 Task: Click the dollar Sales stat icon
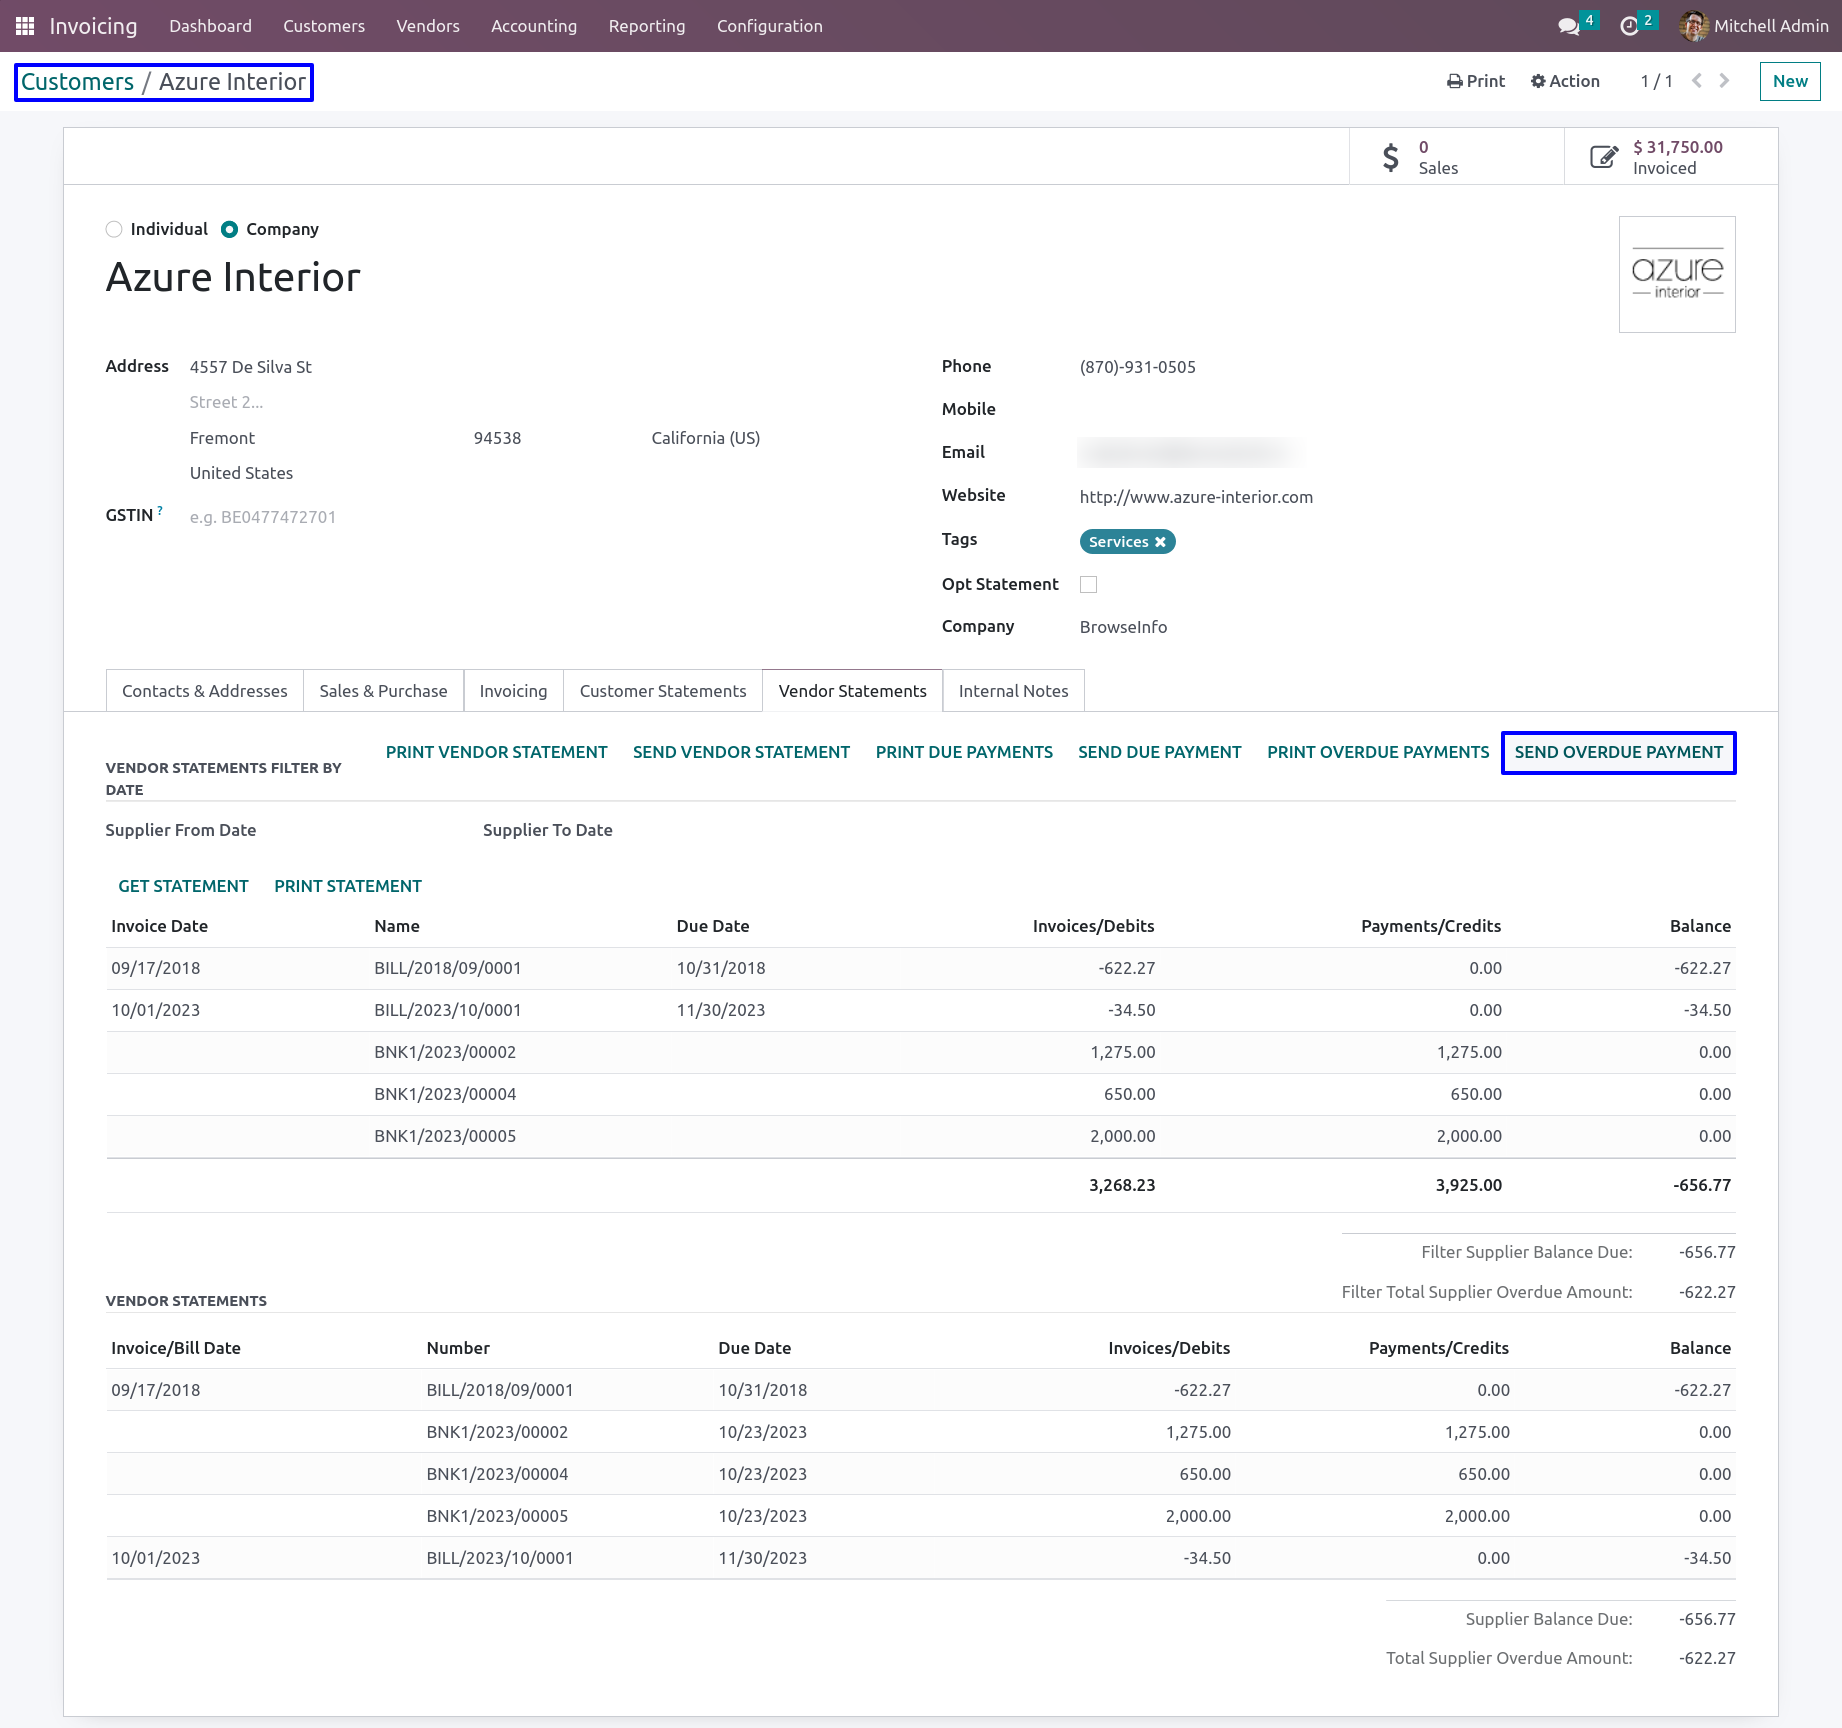point(1391,157)
